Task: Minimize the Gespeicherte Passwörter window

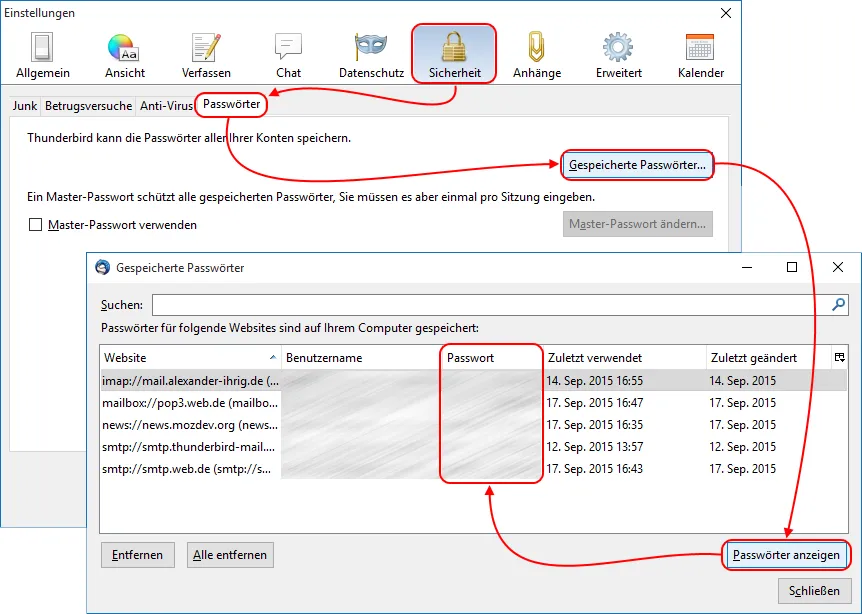Action: tap(747, 267)
